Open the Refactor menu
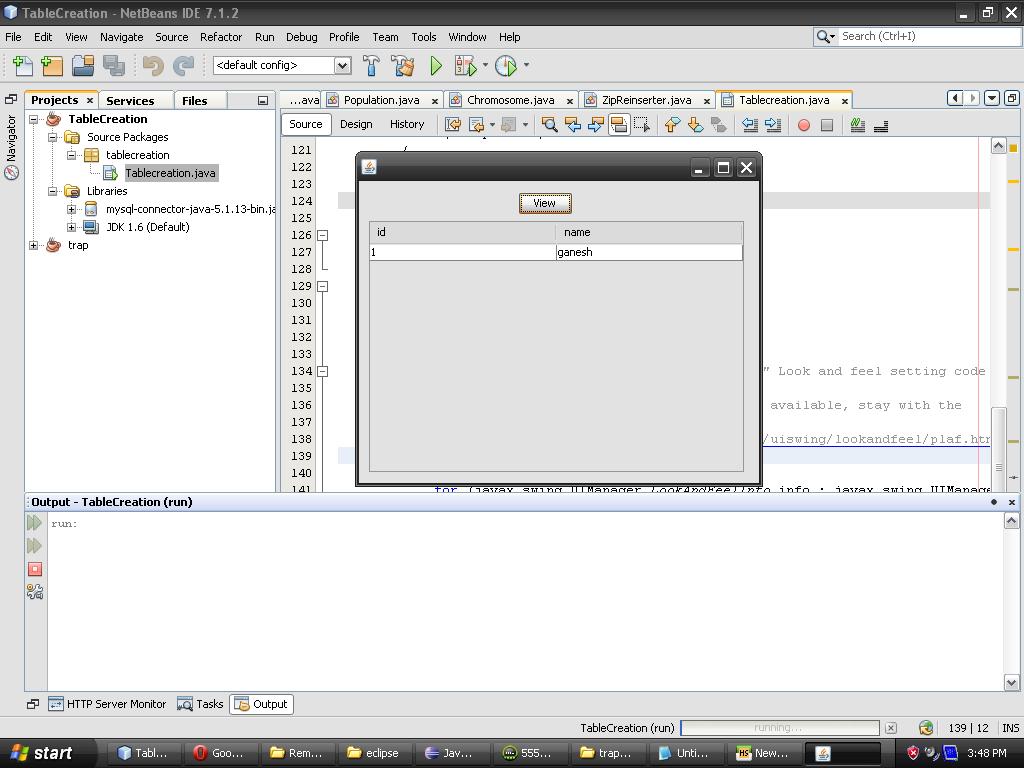 [x=220, y=37]
